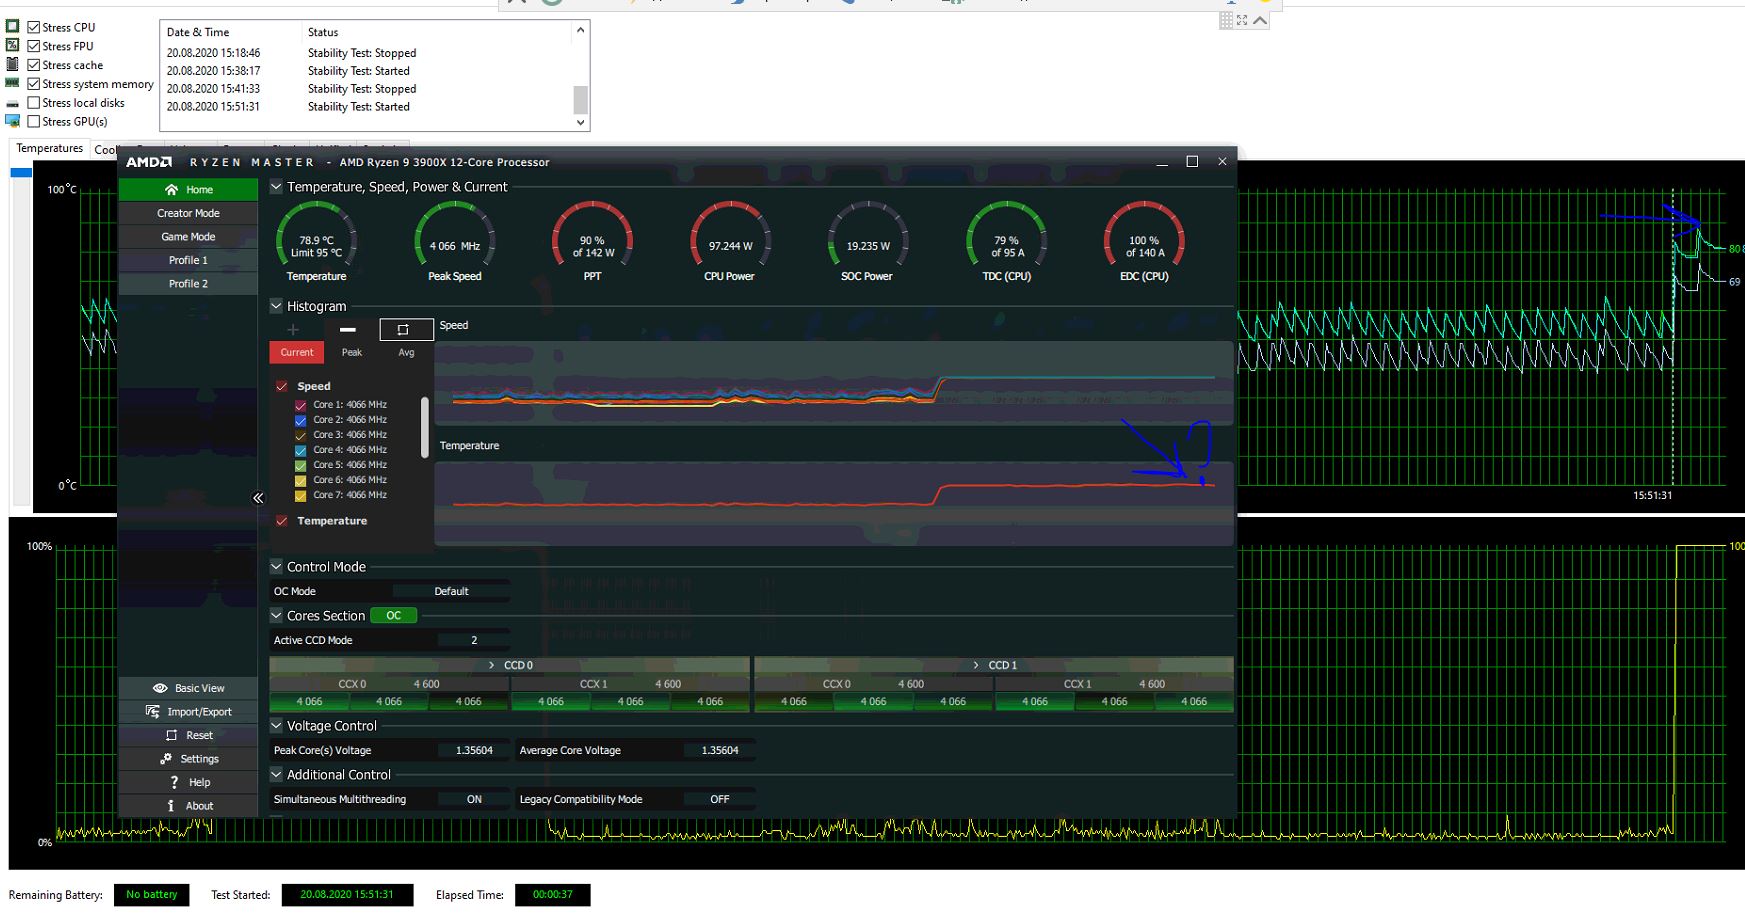The image size is (1745, 914).
Task: Open the Temperatures tab in stability test
Action: (50, 148)
